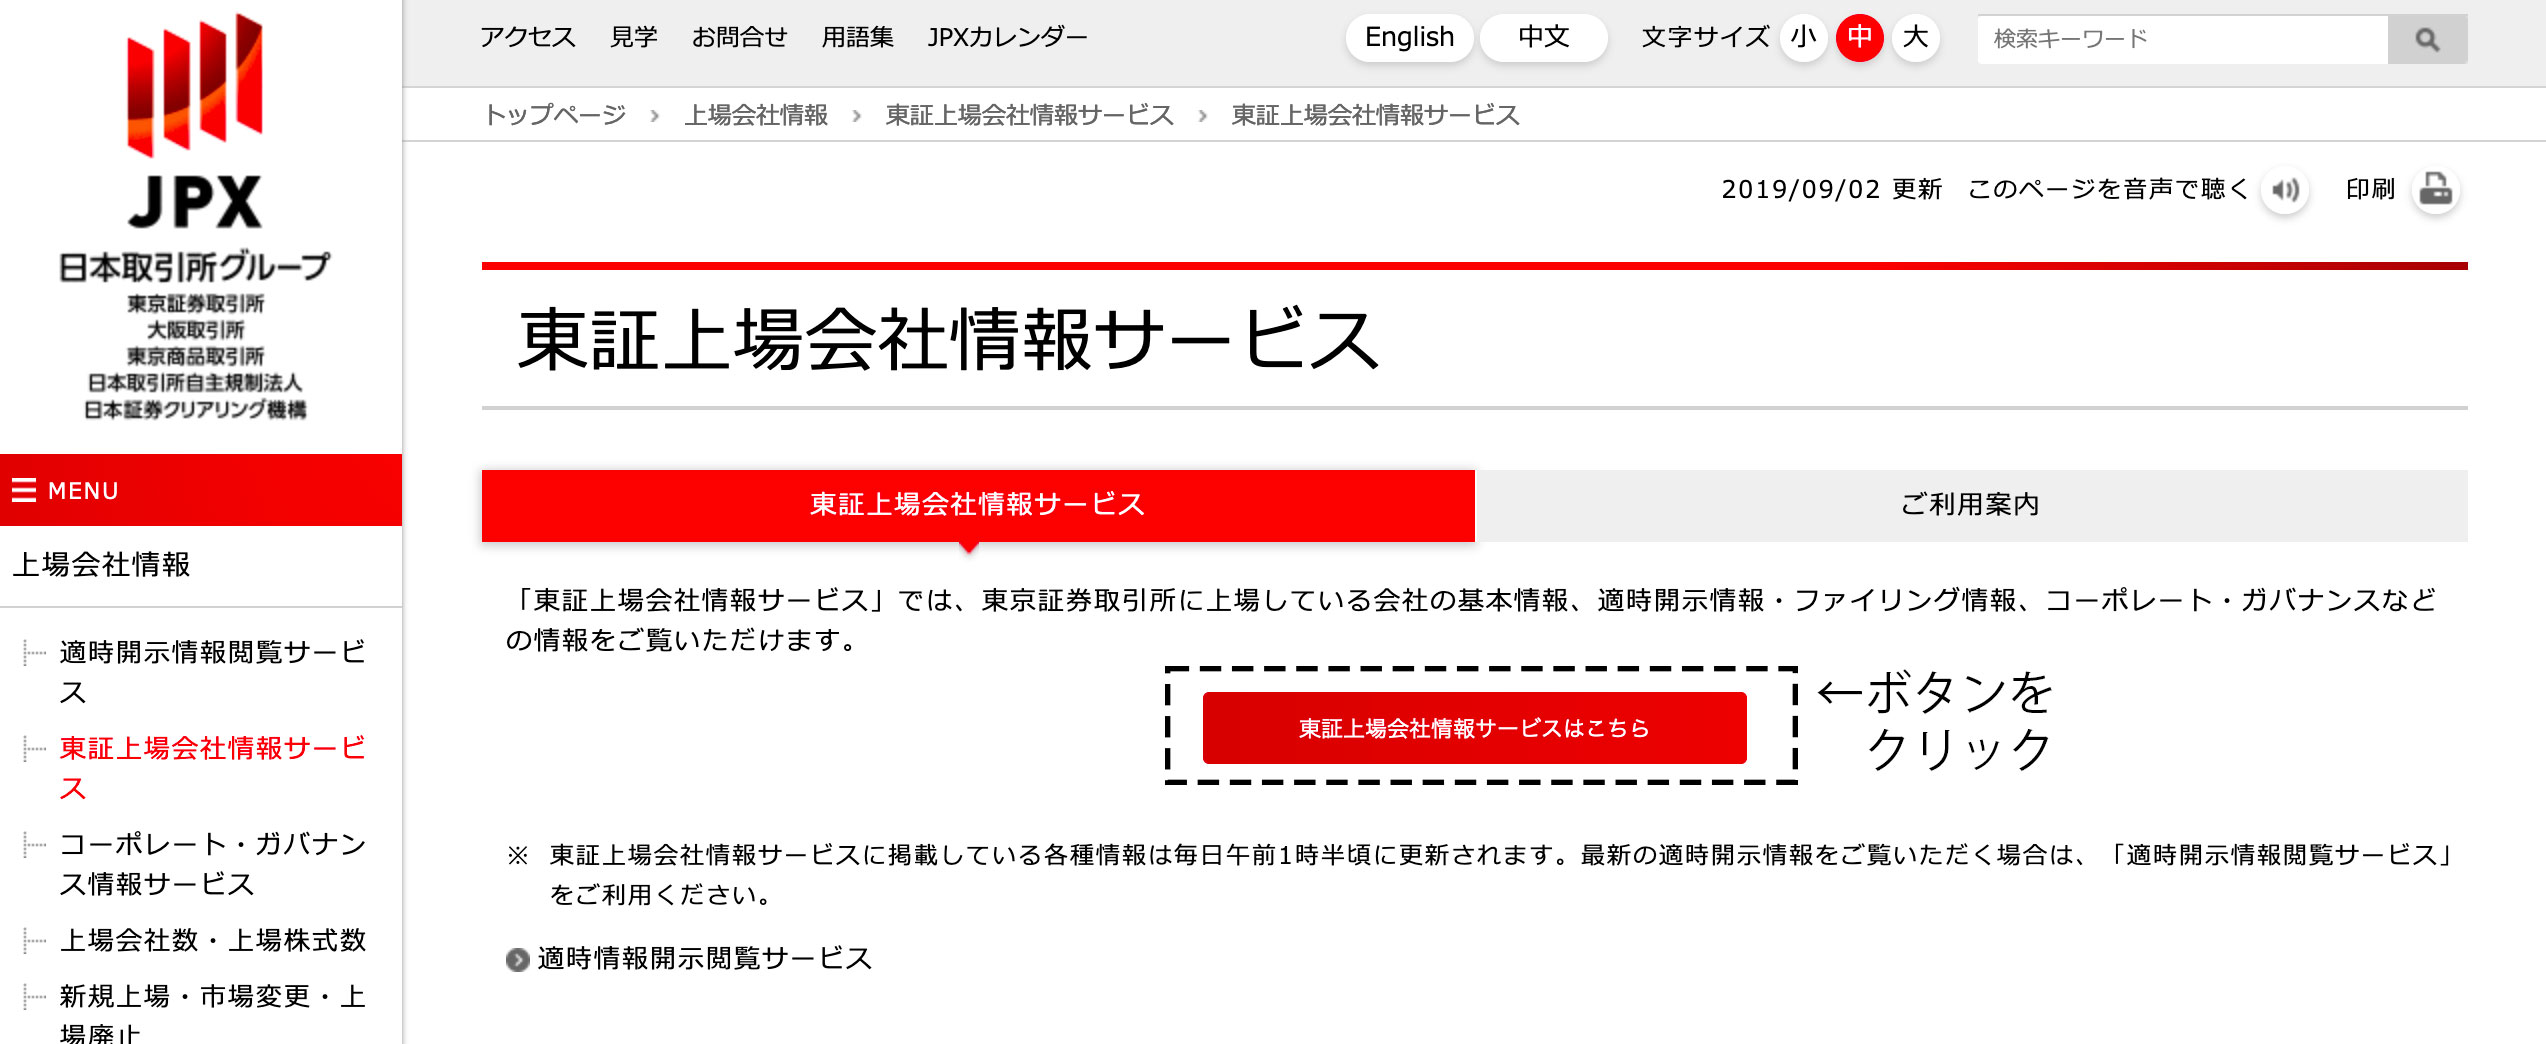Screen dimensions: 2546x1044
Task: Click the 日本取引所グループ text under the logo
Action: coord(195,267)
